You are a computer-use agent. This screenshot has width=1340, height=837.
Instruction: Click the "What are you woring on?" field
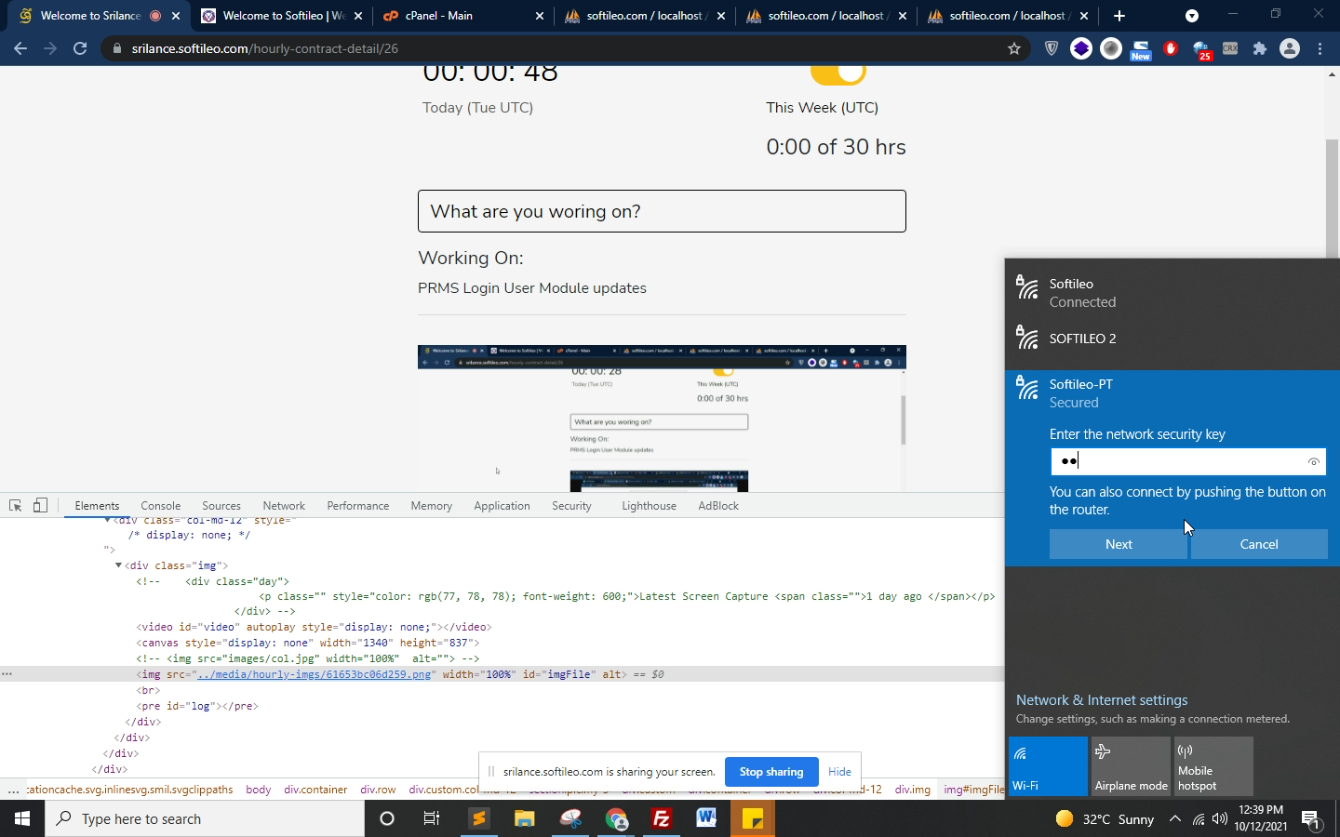[662, 211]
